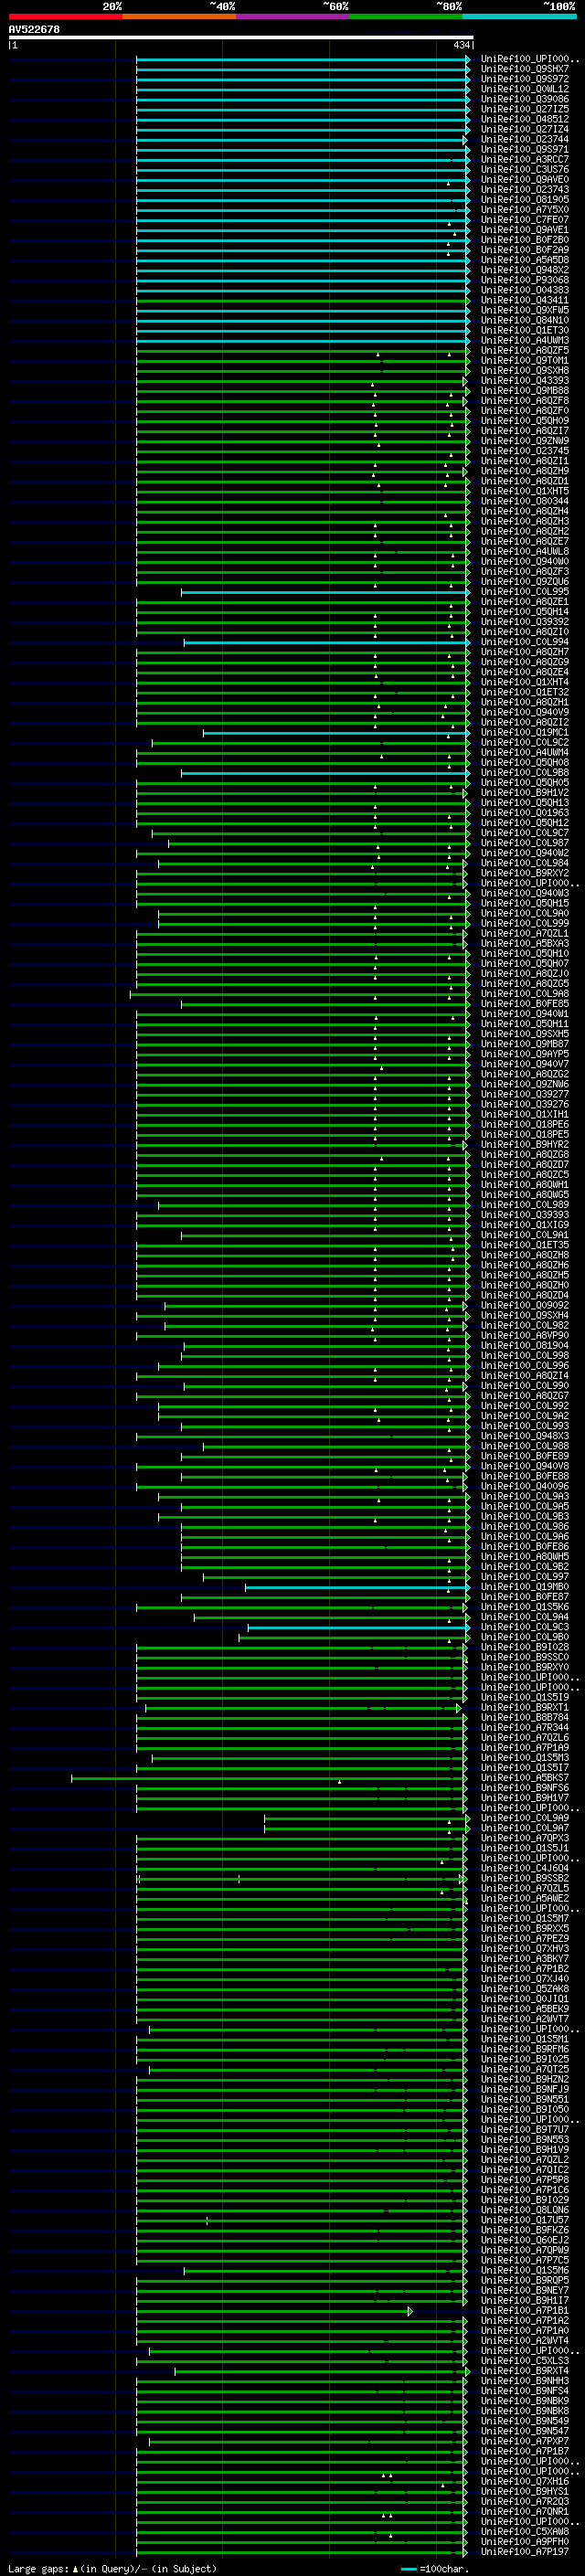Select hit label UniRef100_Q84N10
585x2576 pixels.
pos(525,320)
